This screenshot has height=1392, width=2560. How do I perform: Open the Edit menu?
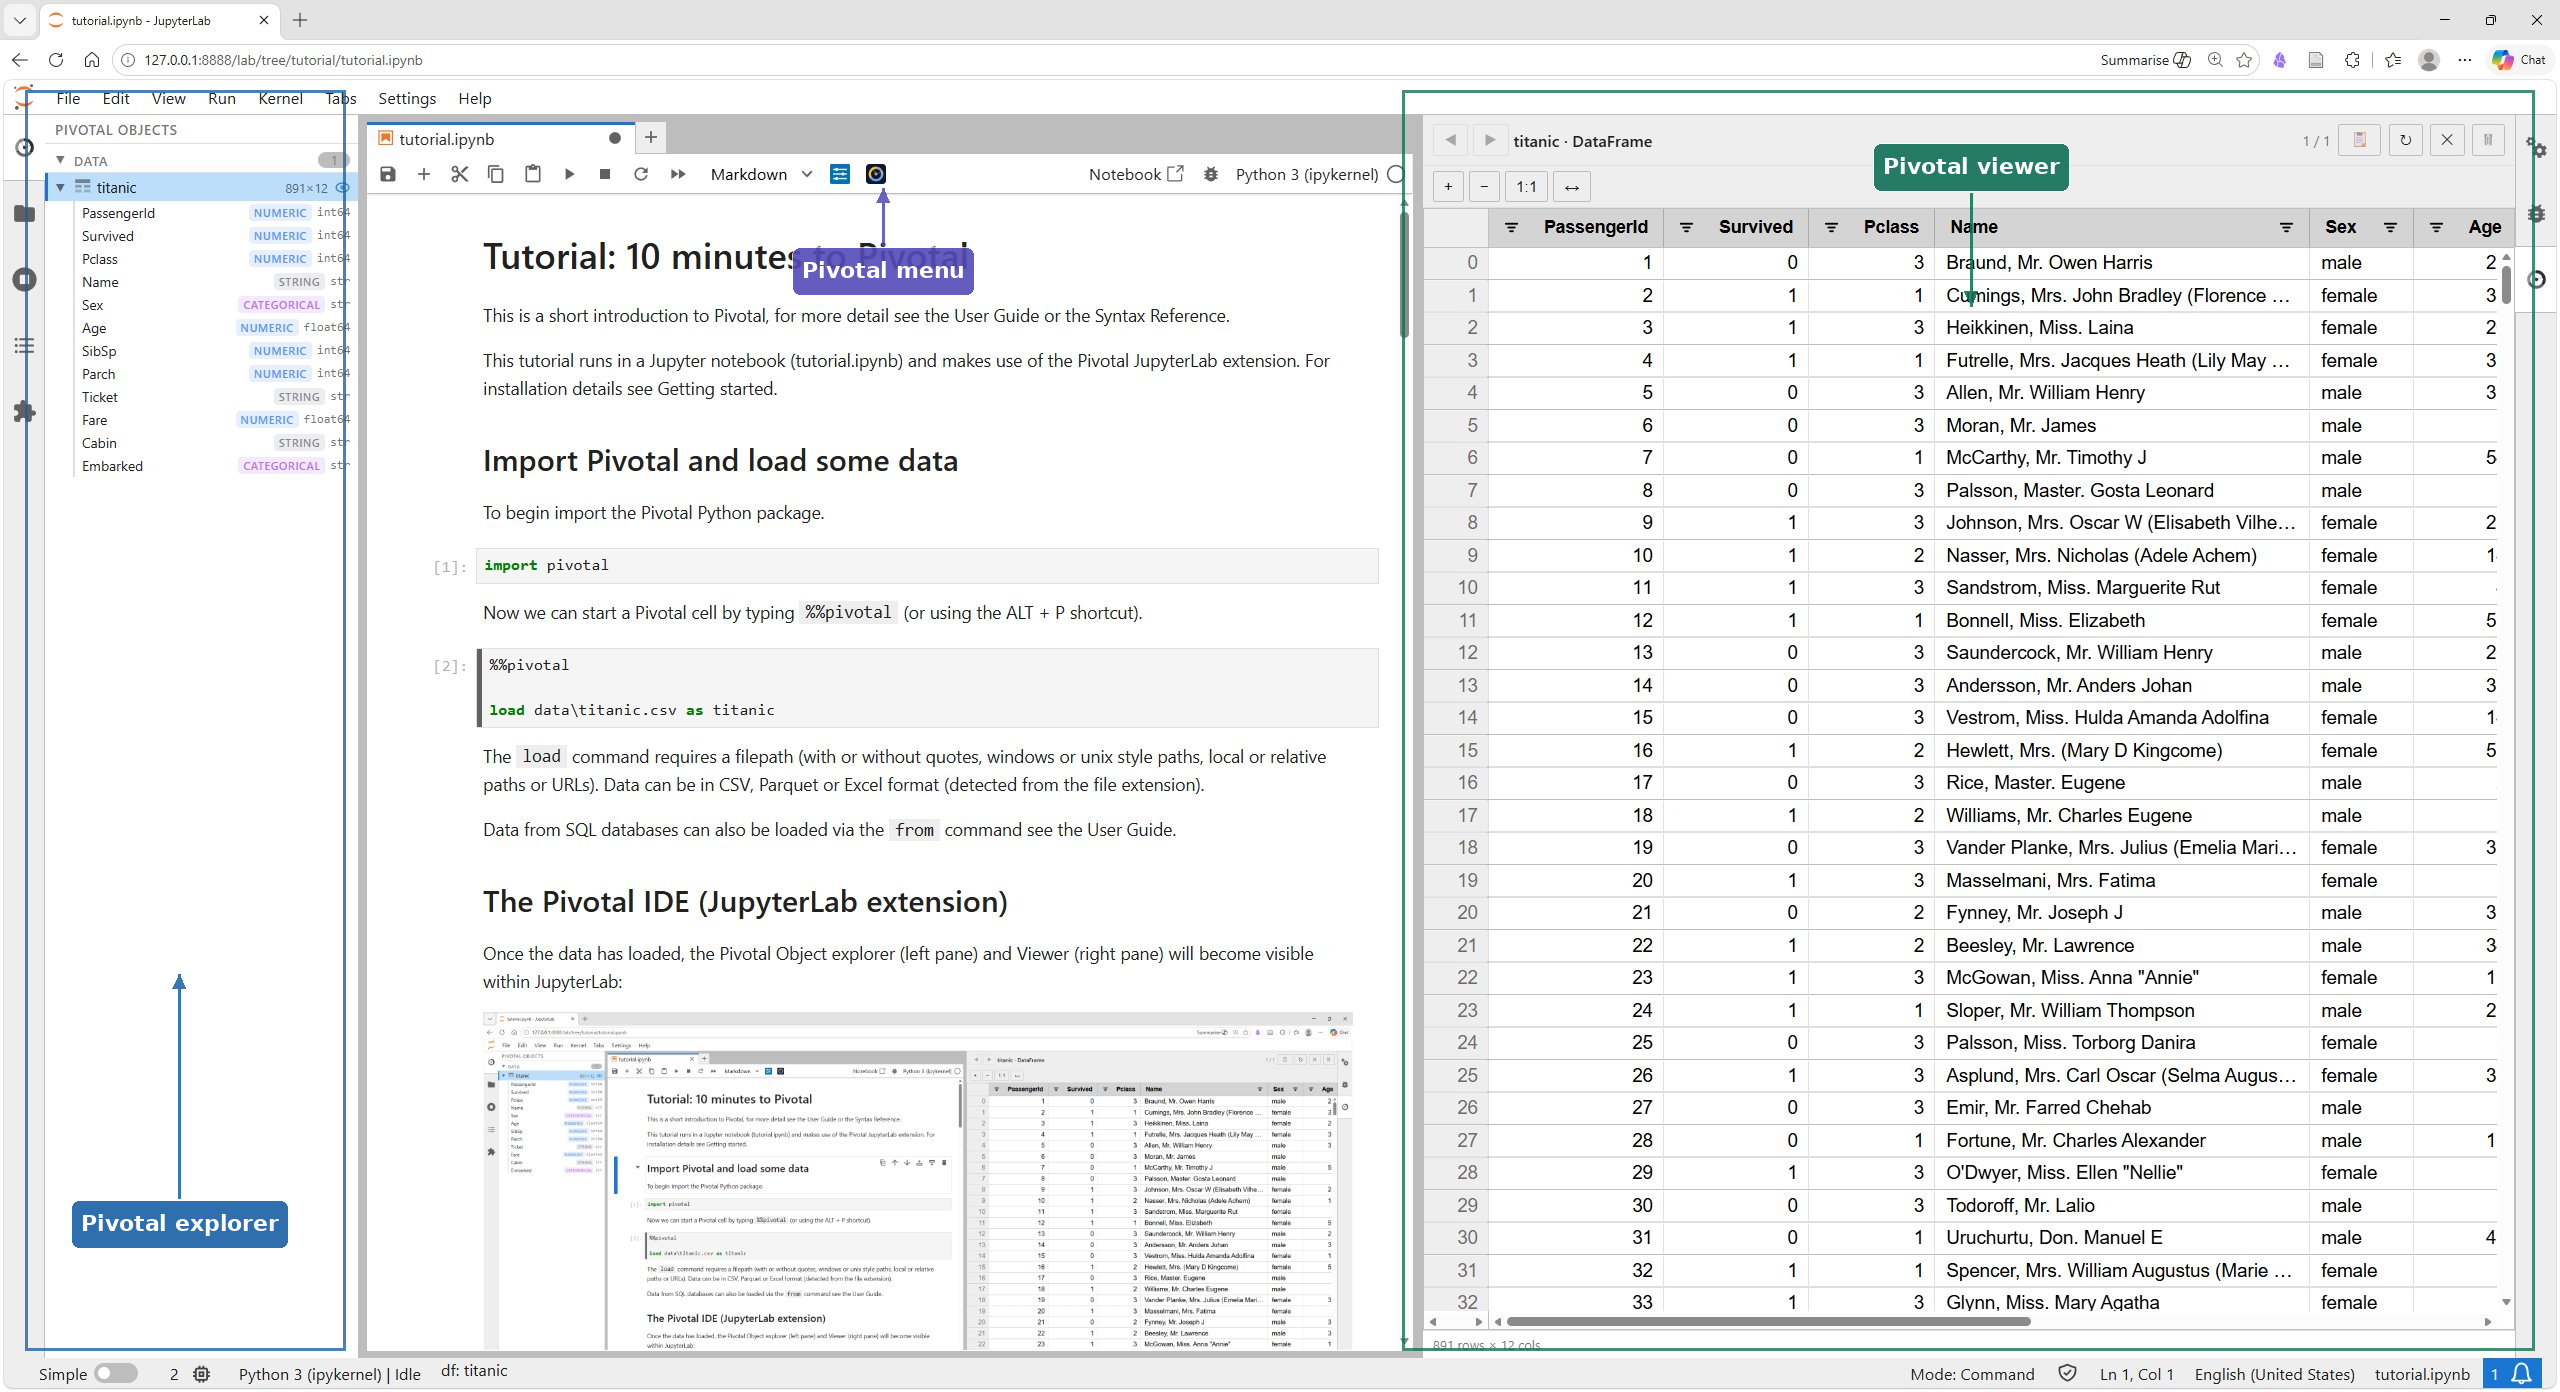click(116, 98)
